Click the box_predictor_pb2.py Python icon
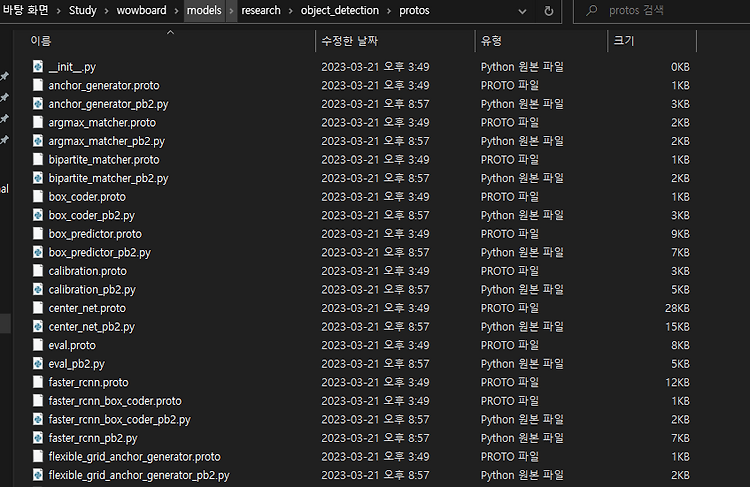Image resolution: width=750 pixels, height=487 pixels. 38,252
